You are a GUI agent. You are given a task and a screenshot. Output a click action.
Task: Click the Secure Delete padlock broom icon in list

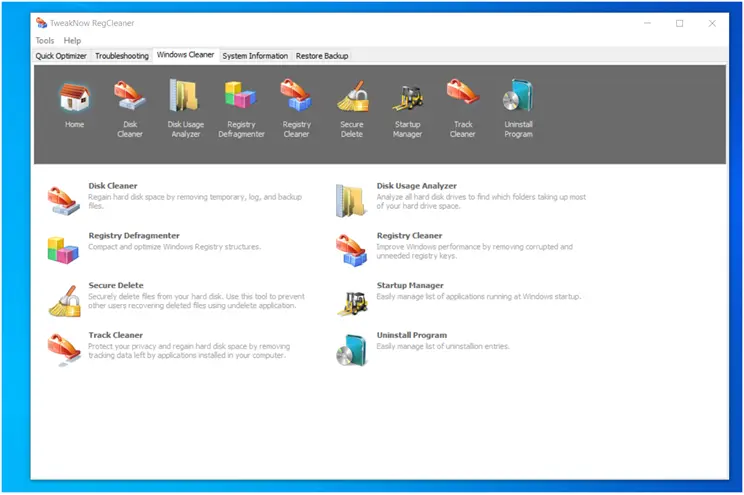coord(65,301)
